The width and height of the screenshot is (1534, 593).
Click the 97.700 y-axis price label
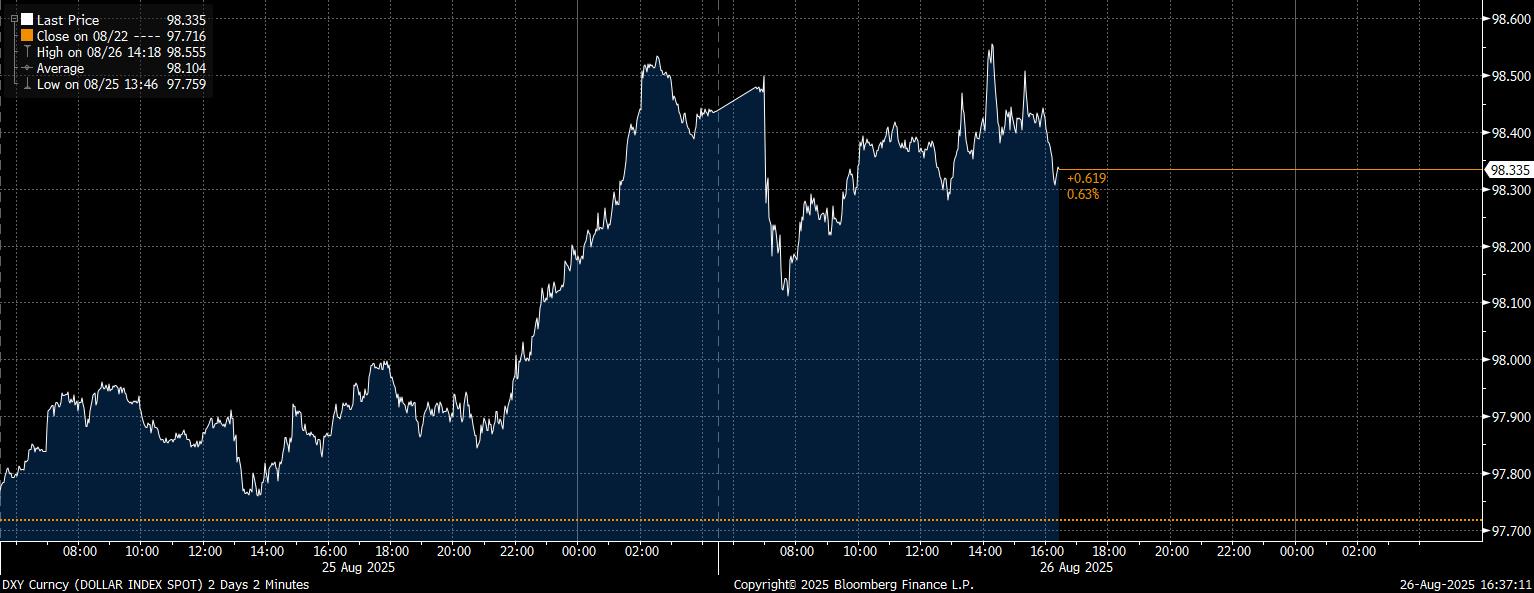coord(1510,531)
